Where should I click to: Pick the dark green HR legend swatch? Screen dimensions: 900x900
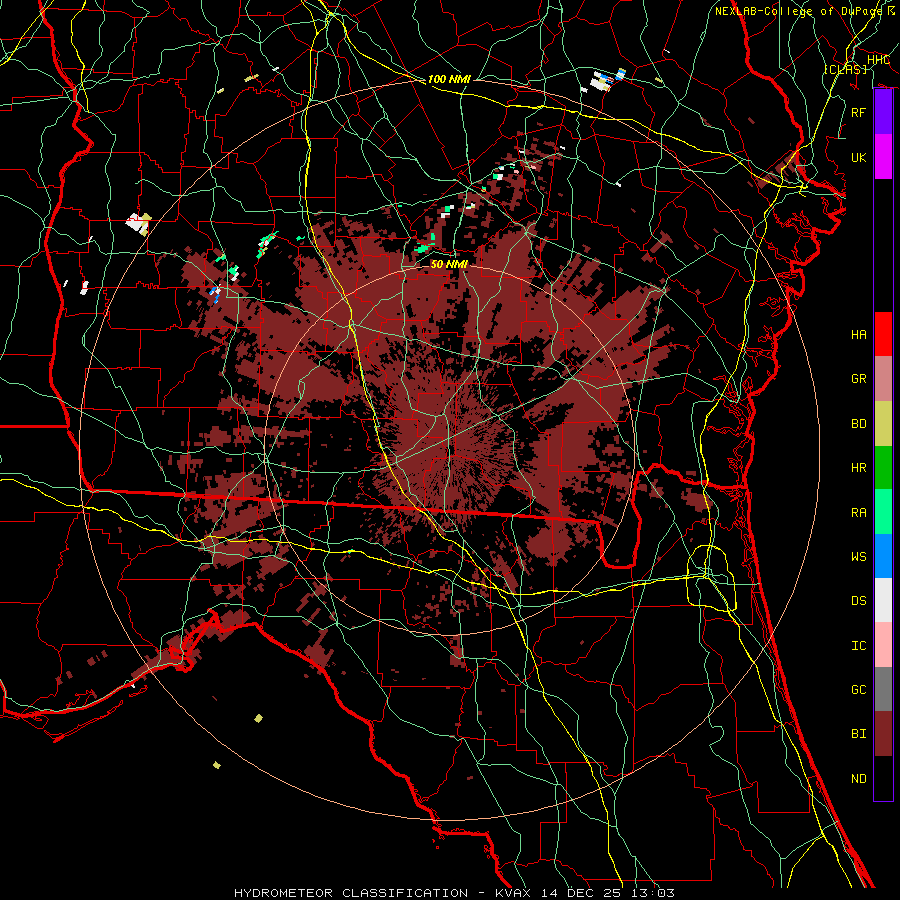(883, 468)
